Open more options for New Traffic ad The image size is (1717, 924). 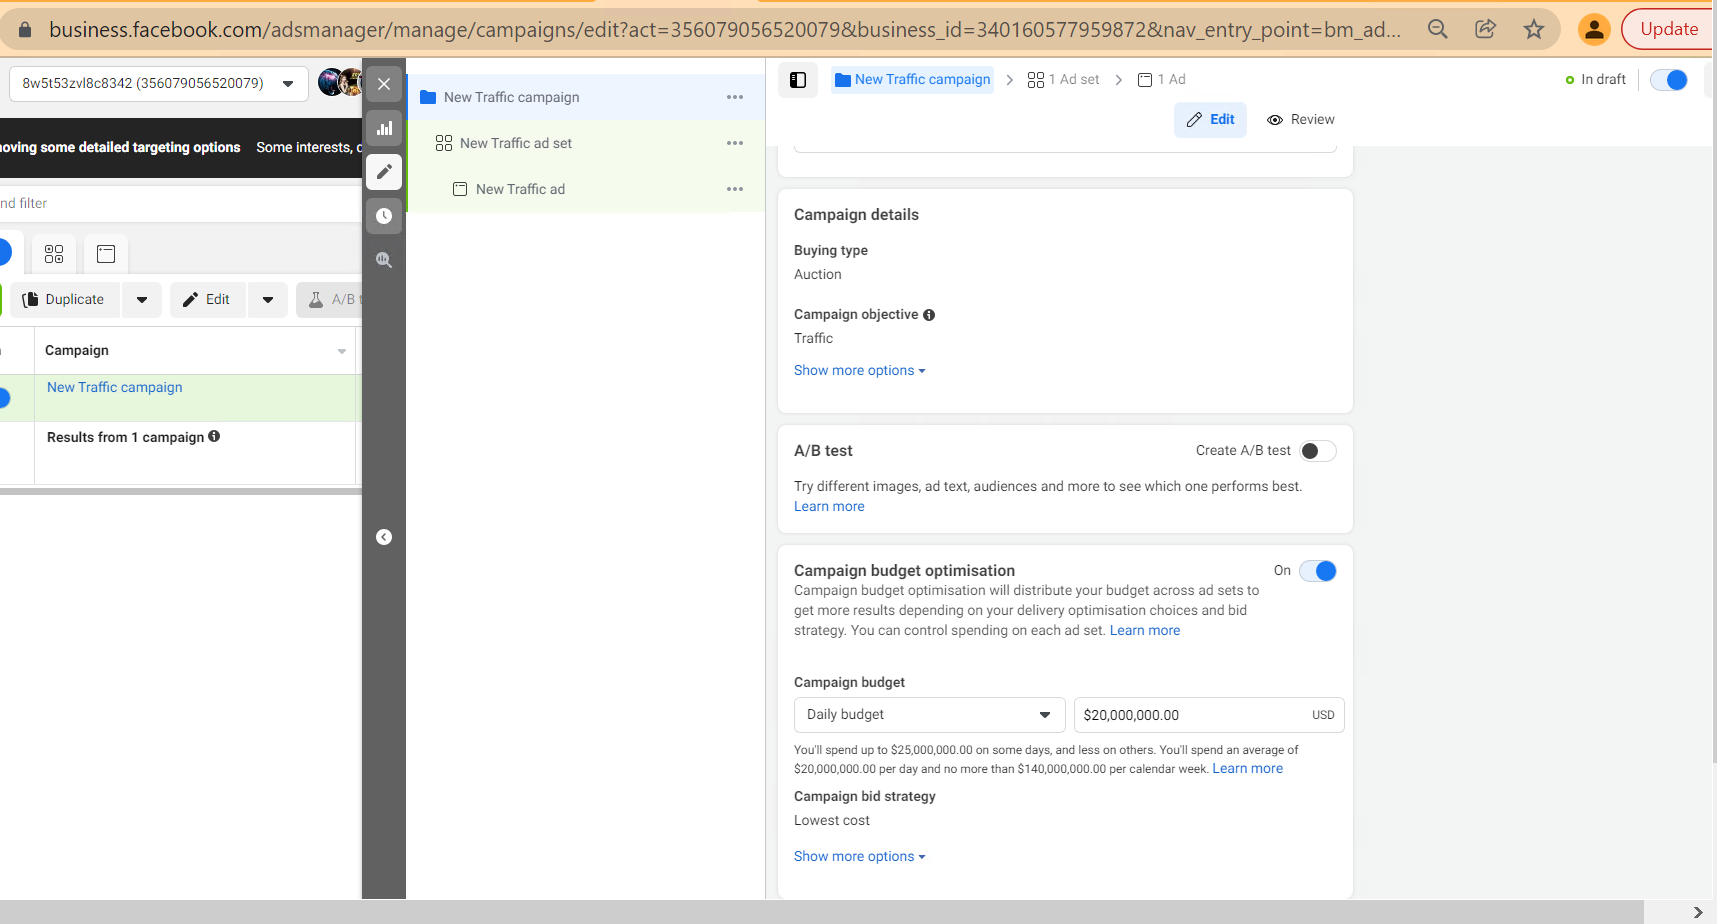(x=735, y=189)
